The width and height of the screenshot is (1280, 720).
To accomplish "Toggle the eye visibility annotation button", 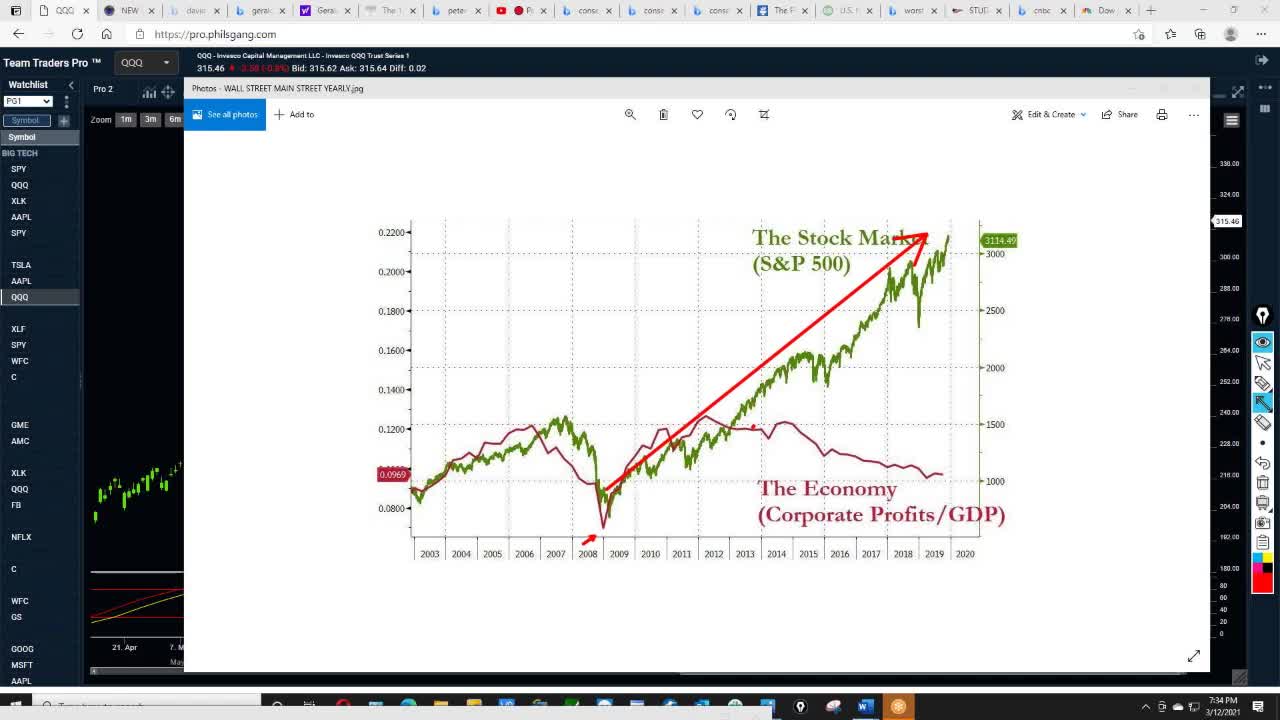I will tap(1262, 342).
